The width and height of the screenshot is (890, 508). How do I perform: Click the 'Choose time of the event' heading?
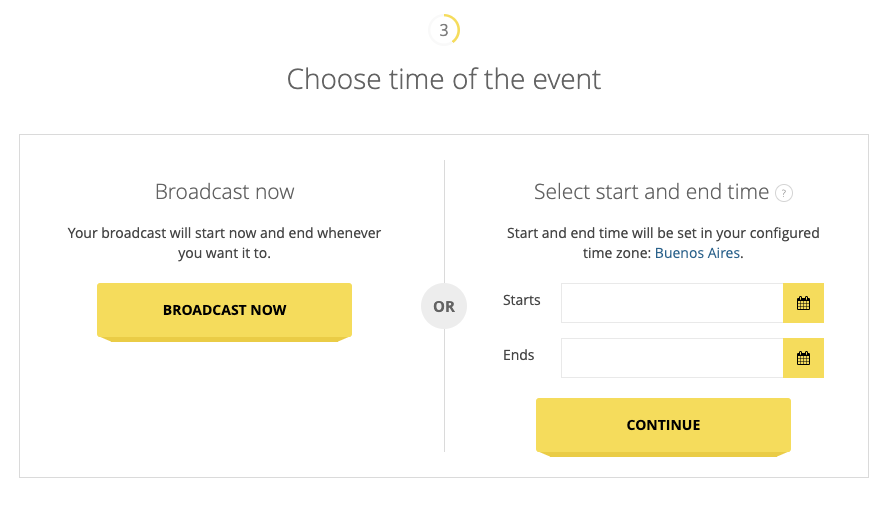coord(444,79)
